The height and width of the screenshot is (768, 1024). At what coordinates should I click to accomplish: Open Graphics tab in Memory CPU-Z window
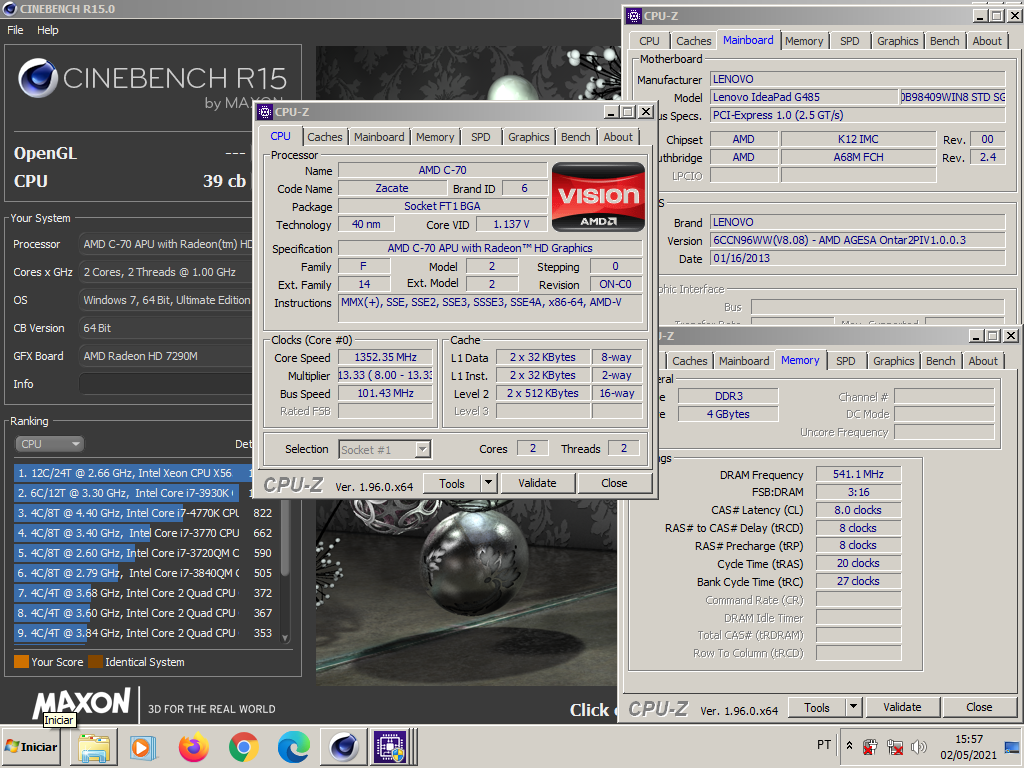point(893,361)
